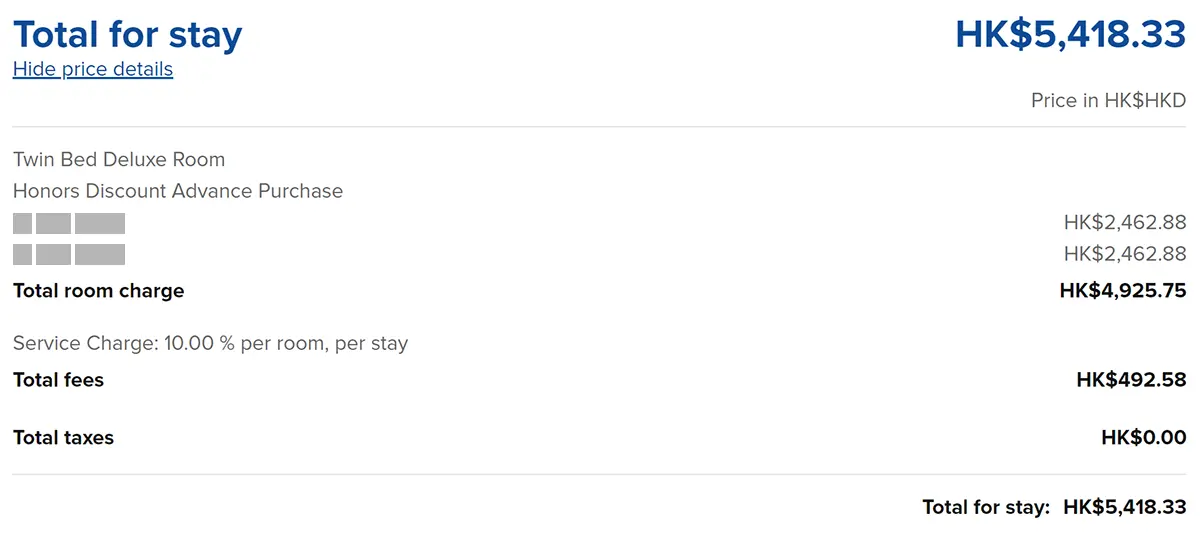
Task: Click the Hide price details link
Action: [x=93, y=69]
